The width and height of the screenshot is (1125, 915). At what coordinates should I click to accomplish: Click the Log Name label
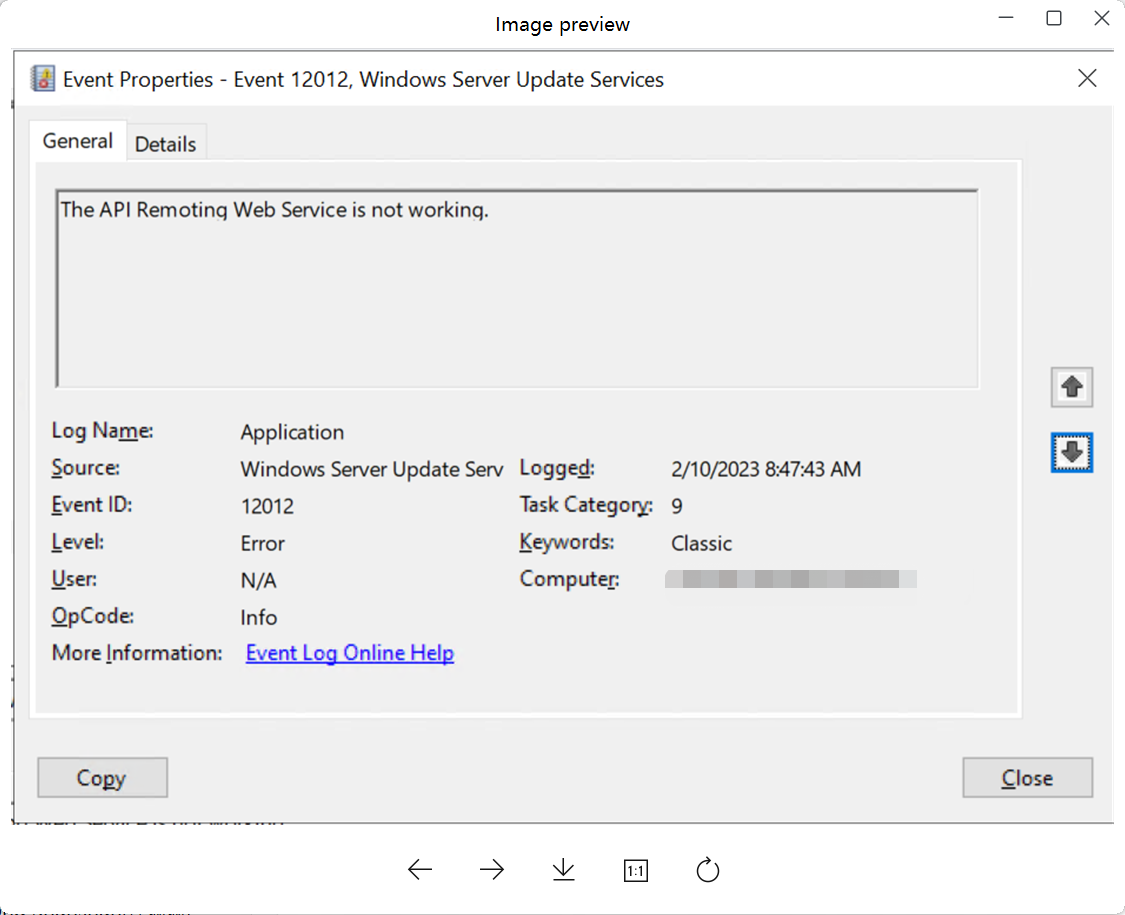coord(103,431)
